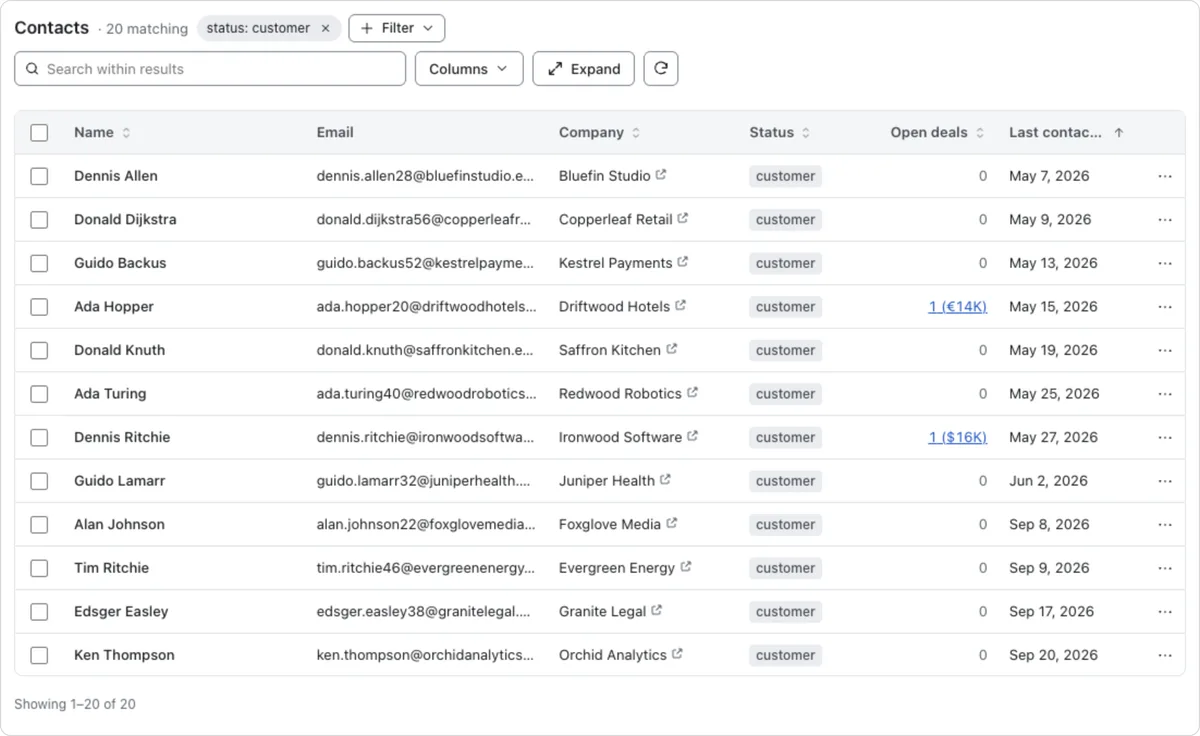1200x736 pixels.
Task: Open external link icon beside Kestrel Payments
Action: [683, 262]
